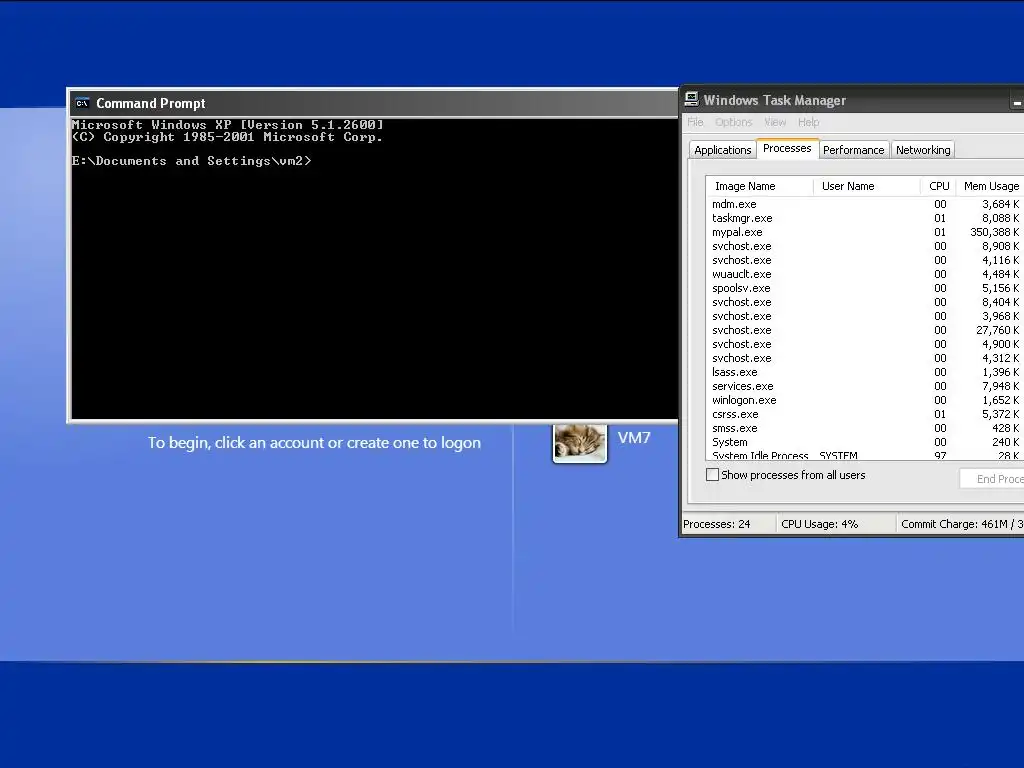The image size is (1024, 768).
Task: Select the System process row
Action: coord(865,442)
